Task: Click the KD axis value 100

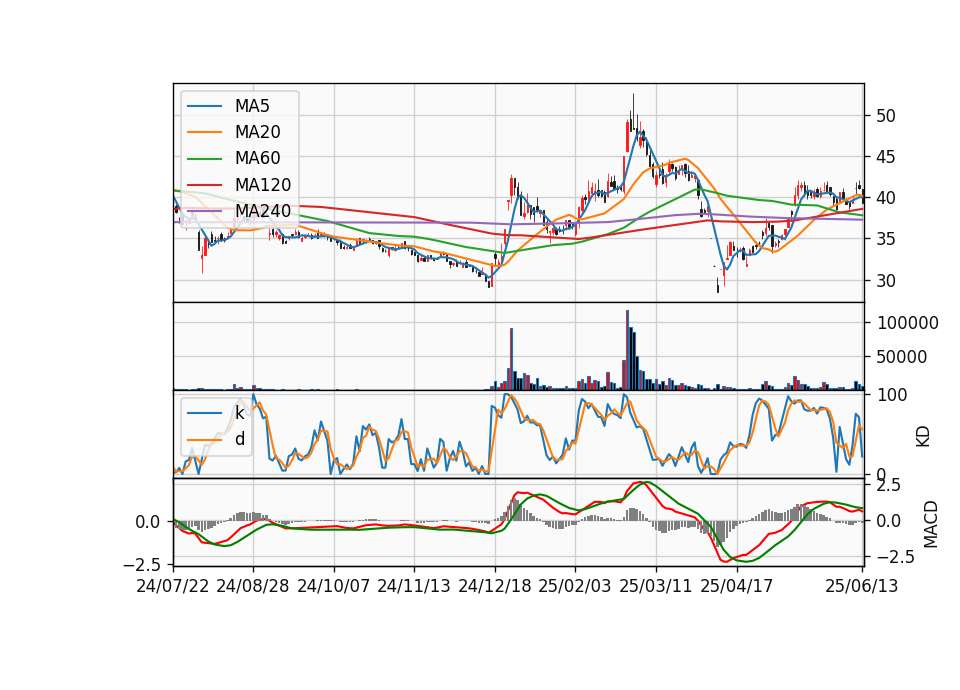Action: coord(892,395)
